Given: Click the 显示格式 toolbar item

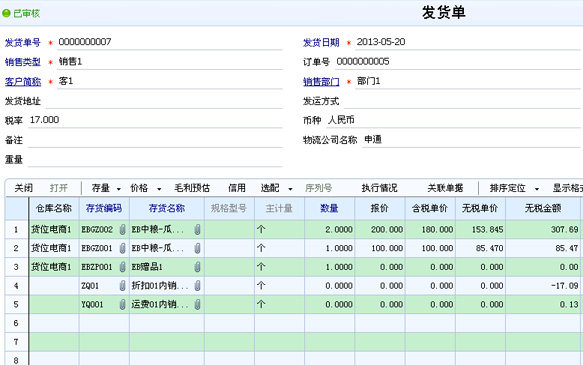Looking at the screenshot, I should click(x=567, y=188).
